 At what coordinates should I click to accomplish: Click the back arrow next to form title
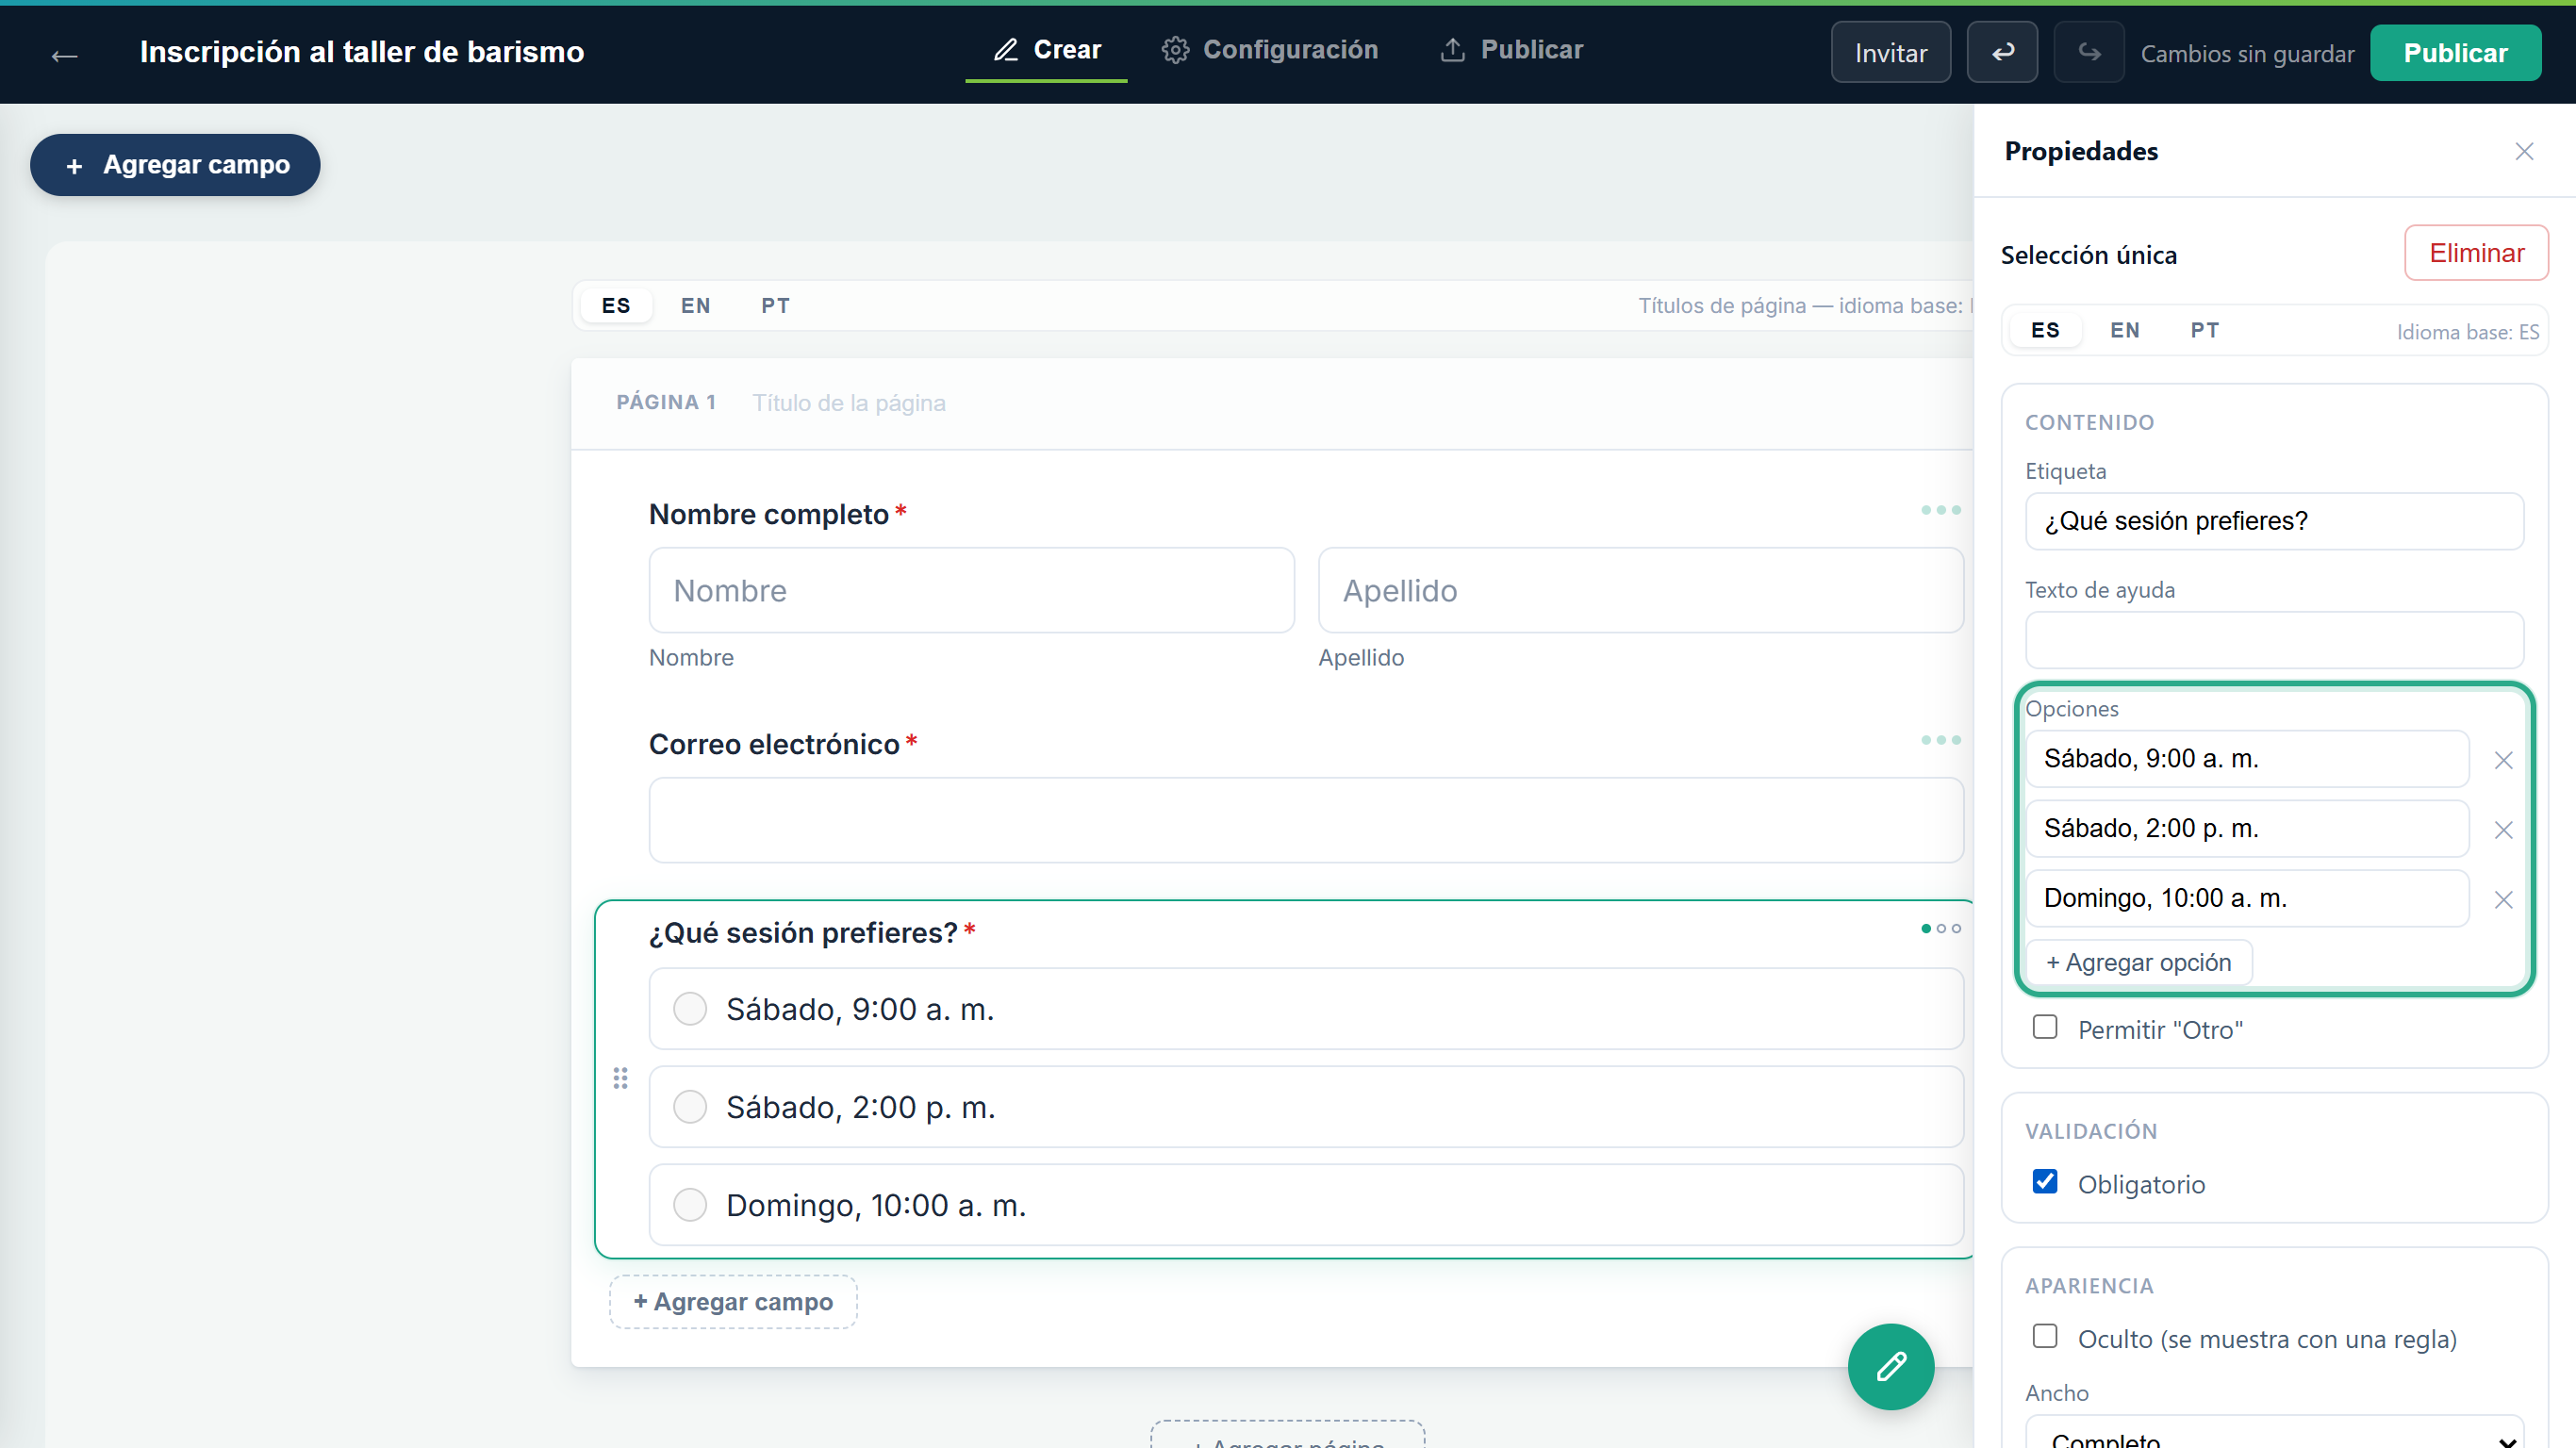point(65,55)
